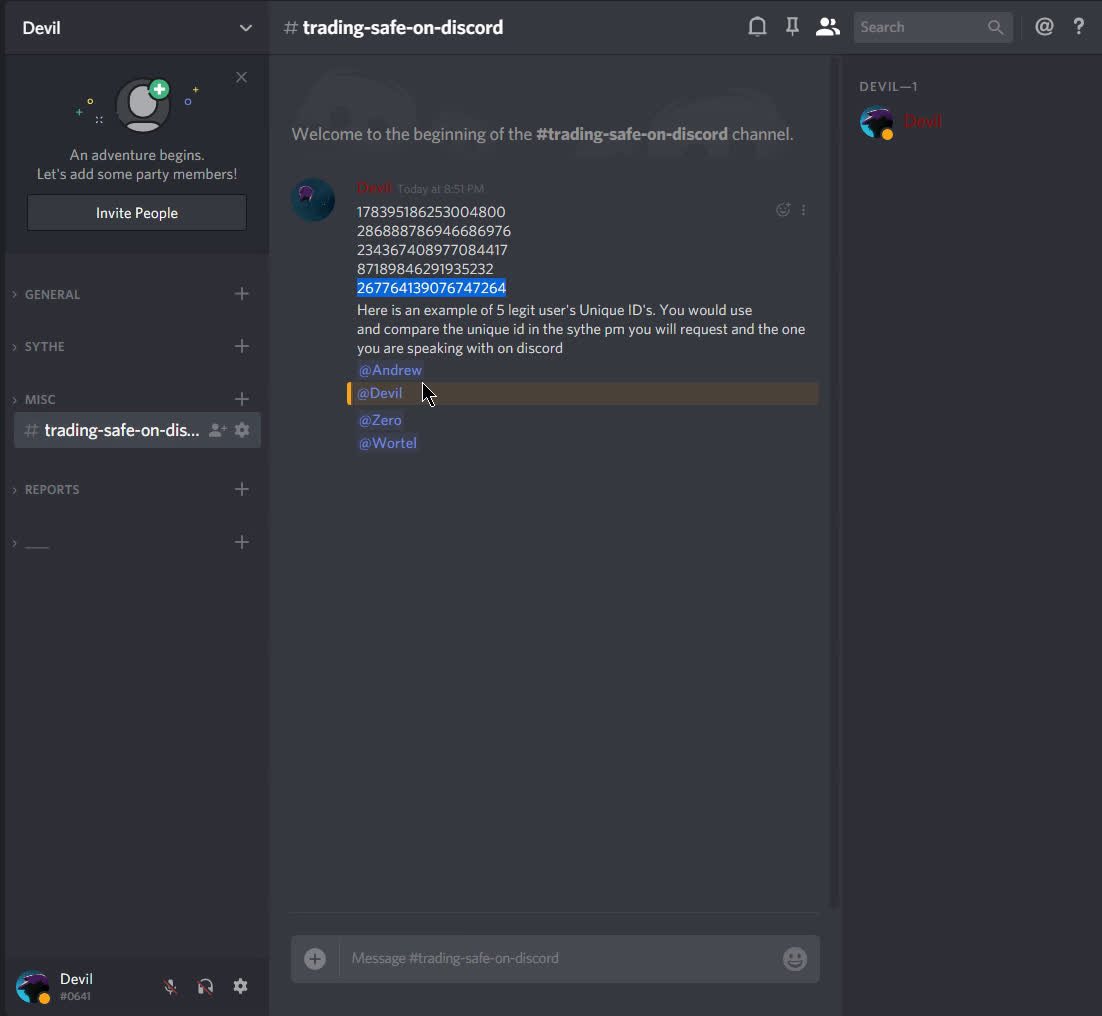
Task: Create invite for trading-safe-on-discord channel
Action: [218, 430]
